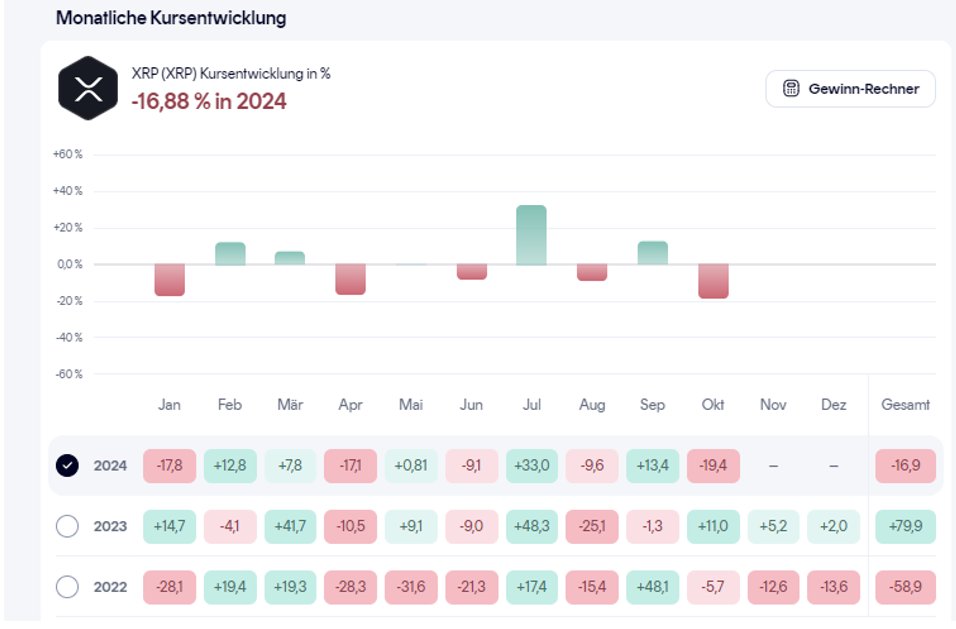Click the January 2024 red chart bar
Screen dimensions: 956x629
pyautogui.click(x=169, y=280)
